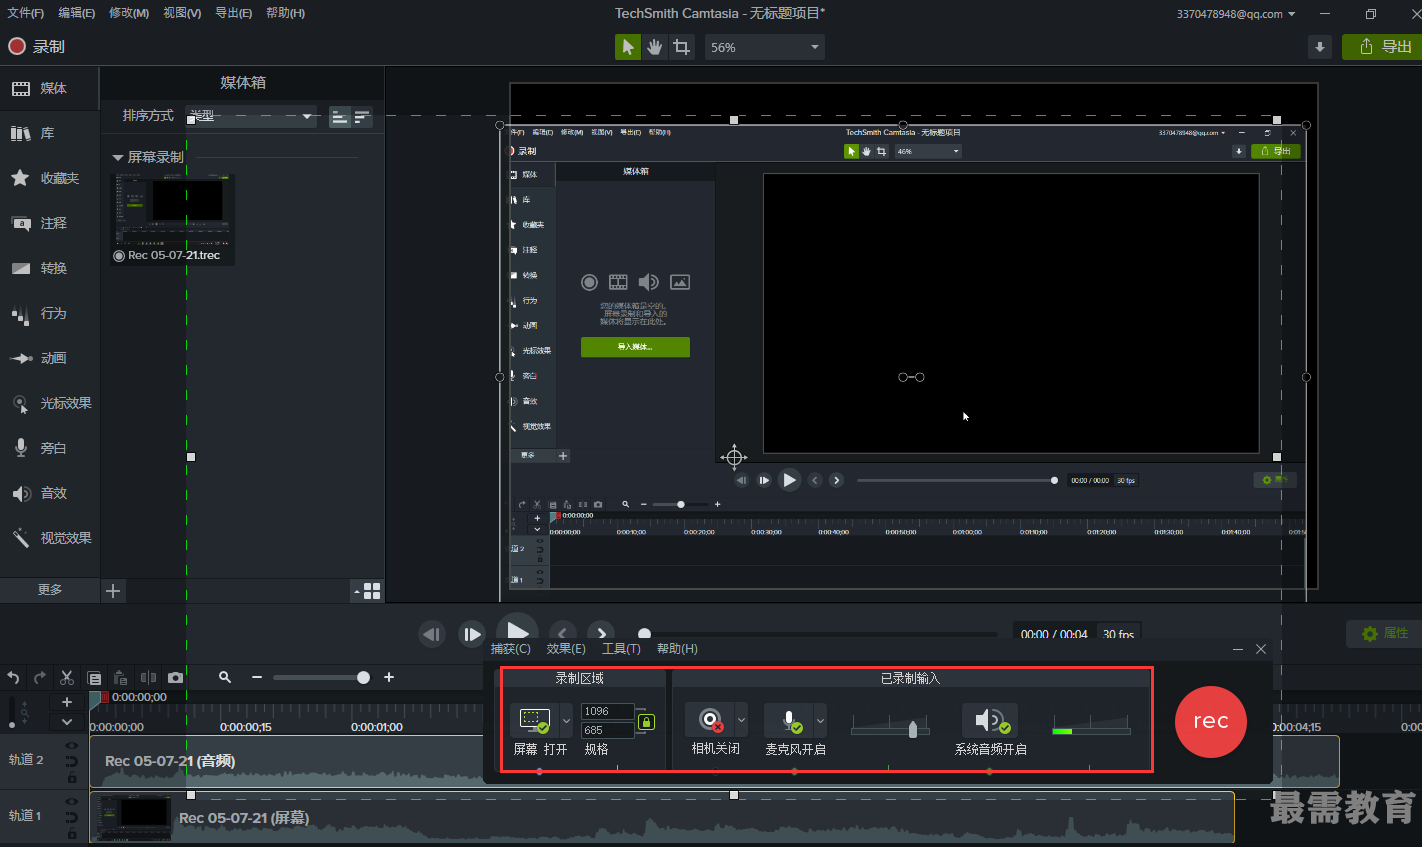Open the sort-by type dropdown
1422x847 pixels.
point(251,116)
